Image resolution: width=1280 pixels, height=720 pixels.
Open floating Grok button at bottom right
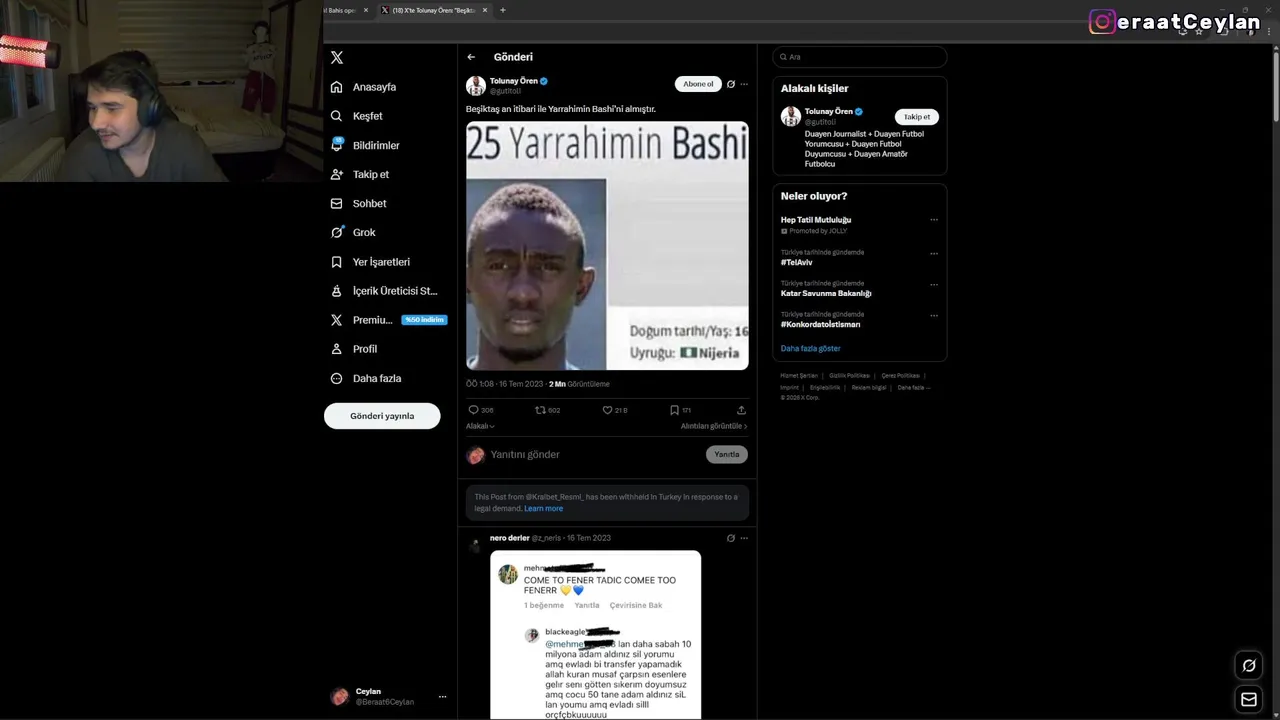click(1249, 665)
